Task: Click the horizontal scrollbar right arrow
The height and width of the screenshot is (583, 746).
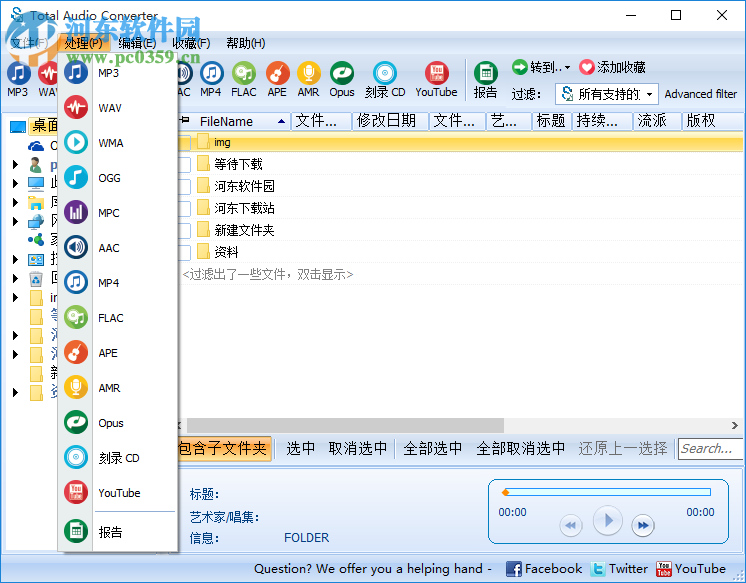Action: 735,425
